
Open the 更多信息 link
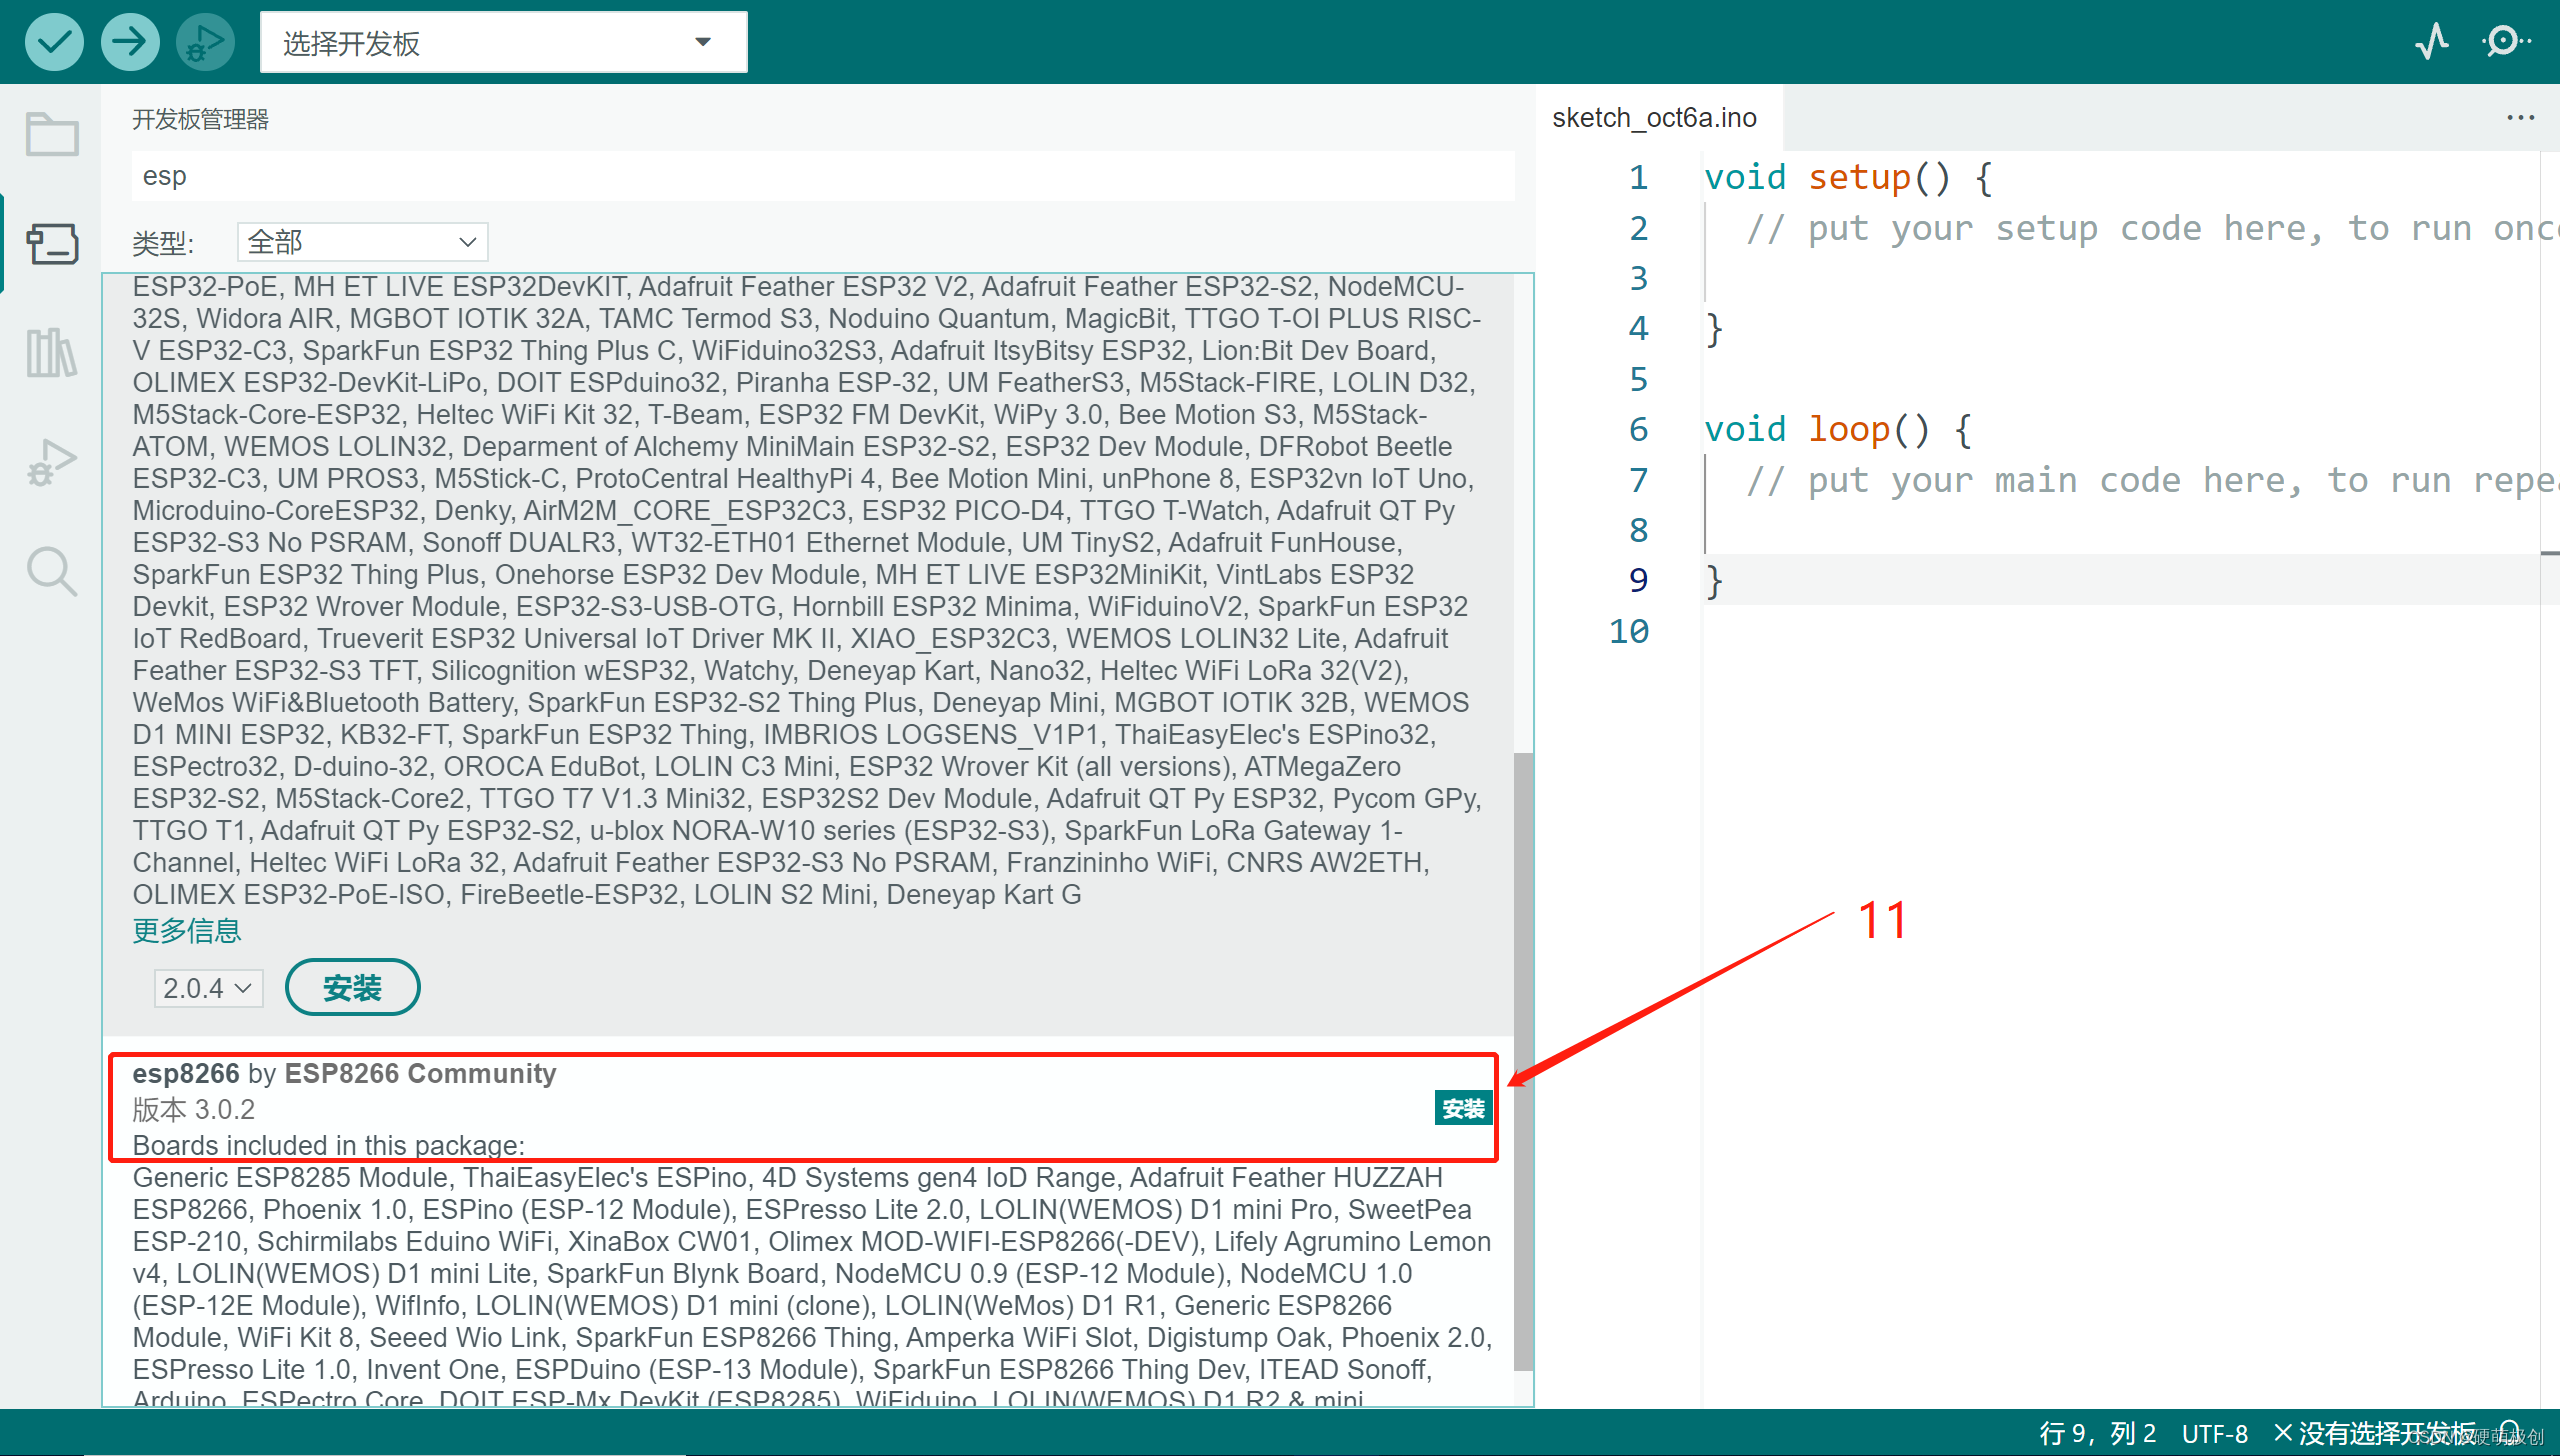187,931
